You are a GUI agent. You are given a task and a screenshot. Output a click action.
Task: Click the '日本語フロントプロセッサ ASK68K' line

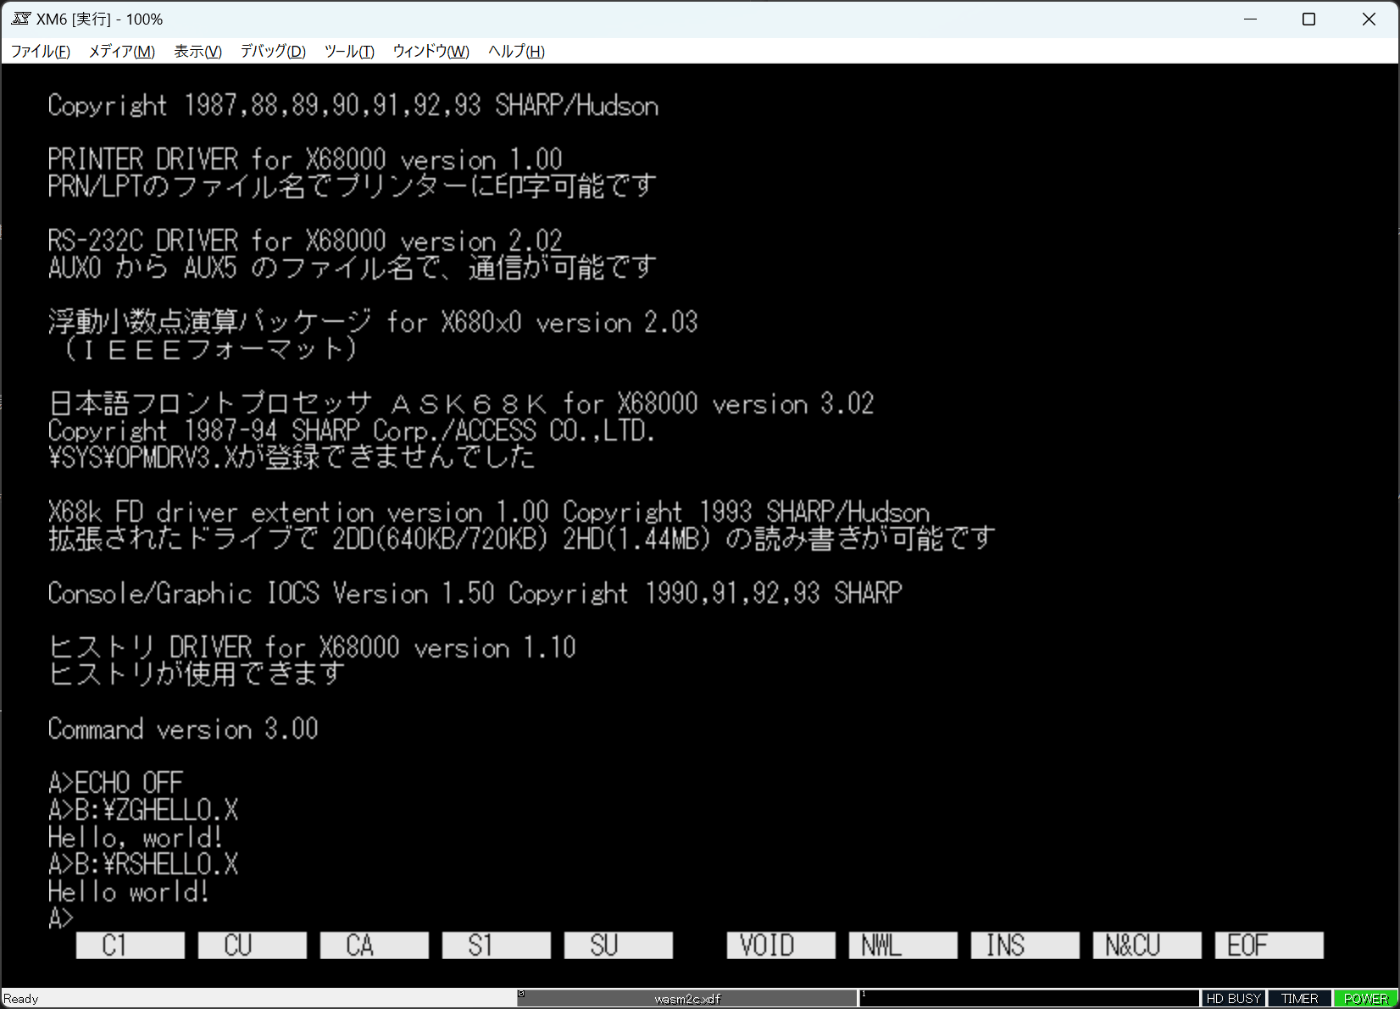point(461,403)
